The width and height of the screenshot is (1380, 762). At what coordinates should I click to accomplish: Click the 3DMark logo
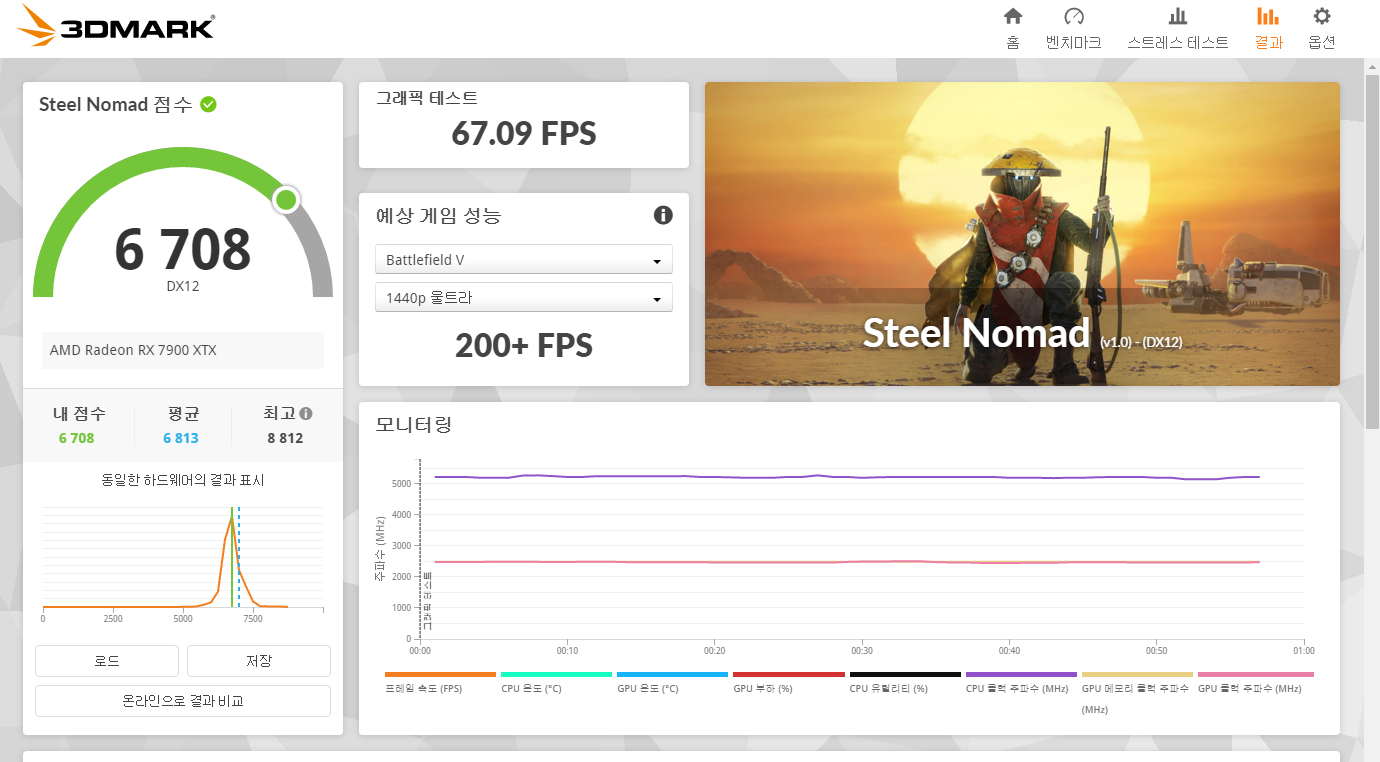(x=117, y=28)
